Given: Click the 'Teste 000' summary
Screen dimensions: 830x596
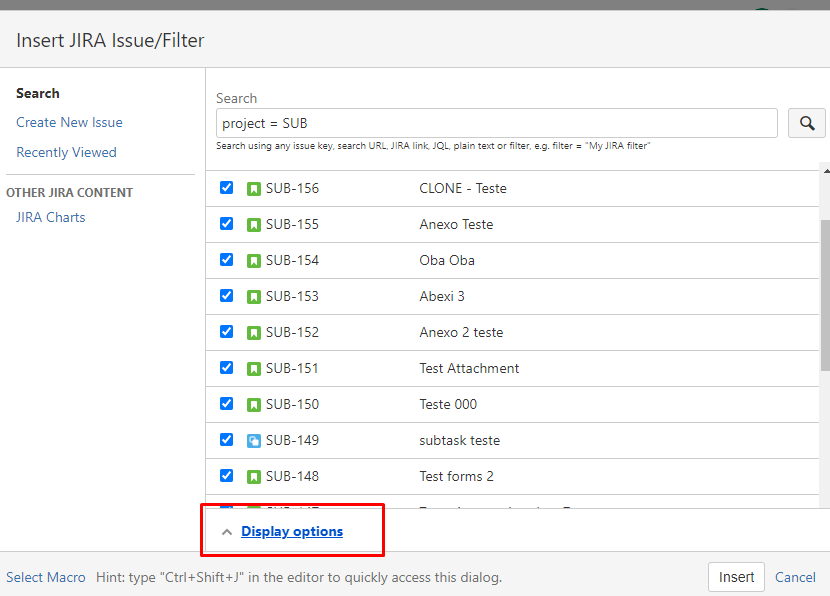Looking at the screenshot, I should [448, 404].
